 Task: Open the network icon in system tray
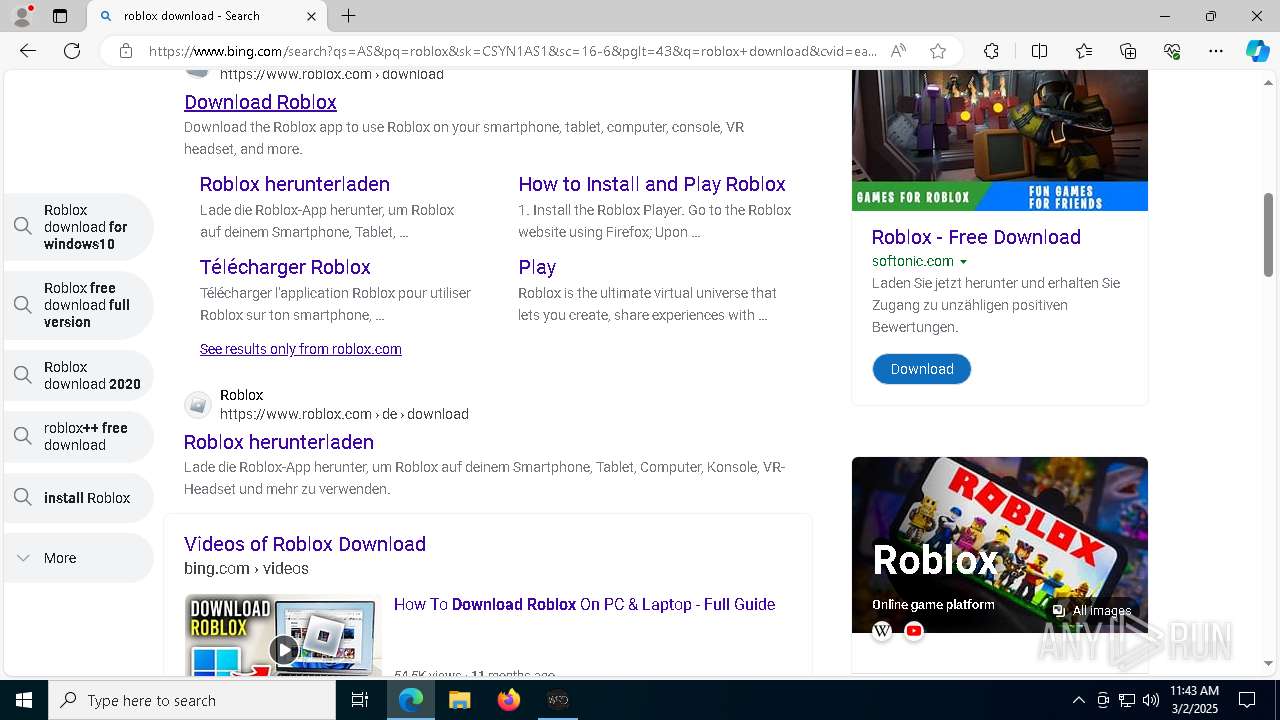pos(1127,700)
